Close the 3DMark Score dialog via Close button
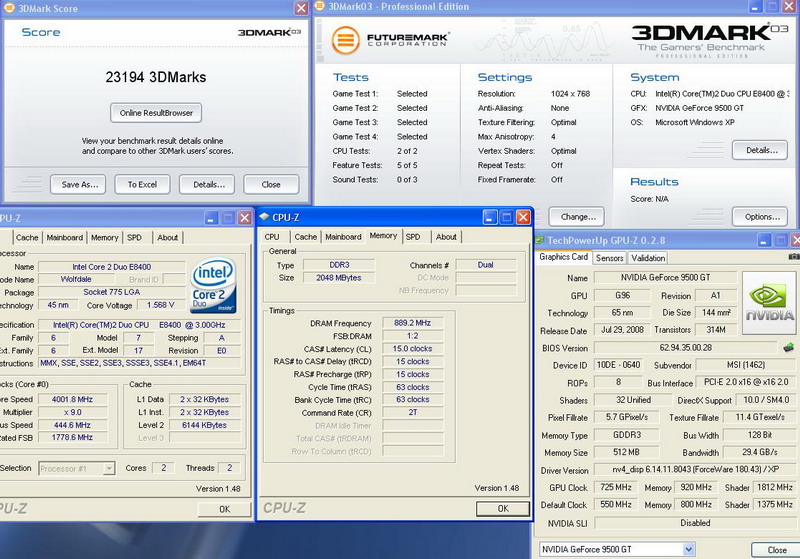 pos(271,185)
